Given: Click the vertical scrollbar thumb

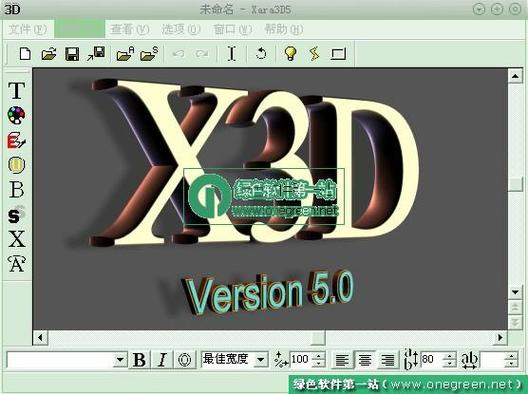Looking at the screenshot, I should point(515,184).
